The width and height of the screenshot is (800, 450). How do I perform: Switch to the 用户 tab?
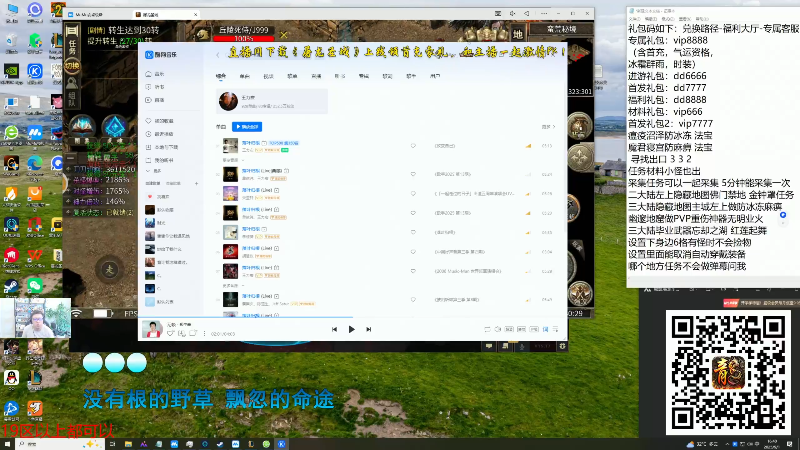(435, 76)
